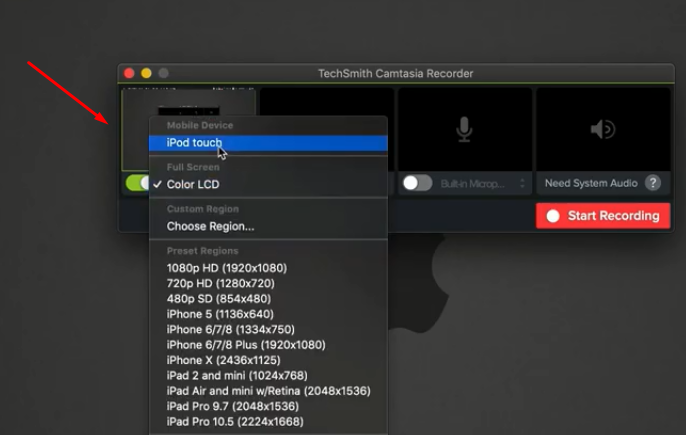Viewport: 686px width, 435px height.
Task: Toggle the microphone audio switch
Action: click(417, 183)
